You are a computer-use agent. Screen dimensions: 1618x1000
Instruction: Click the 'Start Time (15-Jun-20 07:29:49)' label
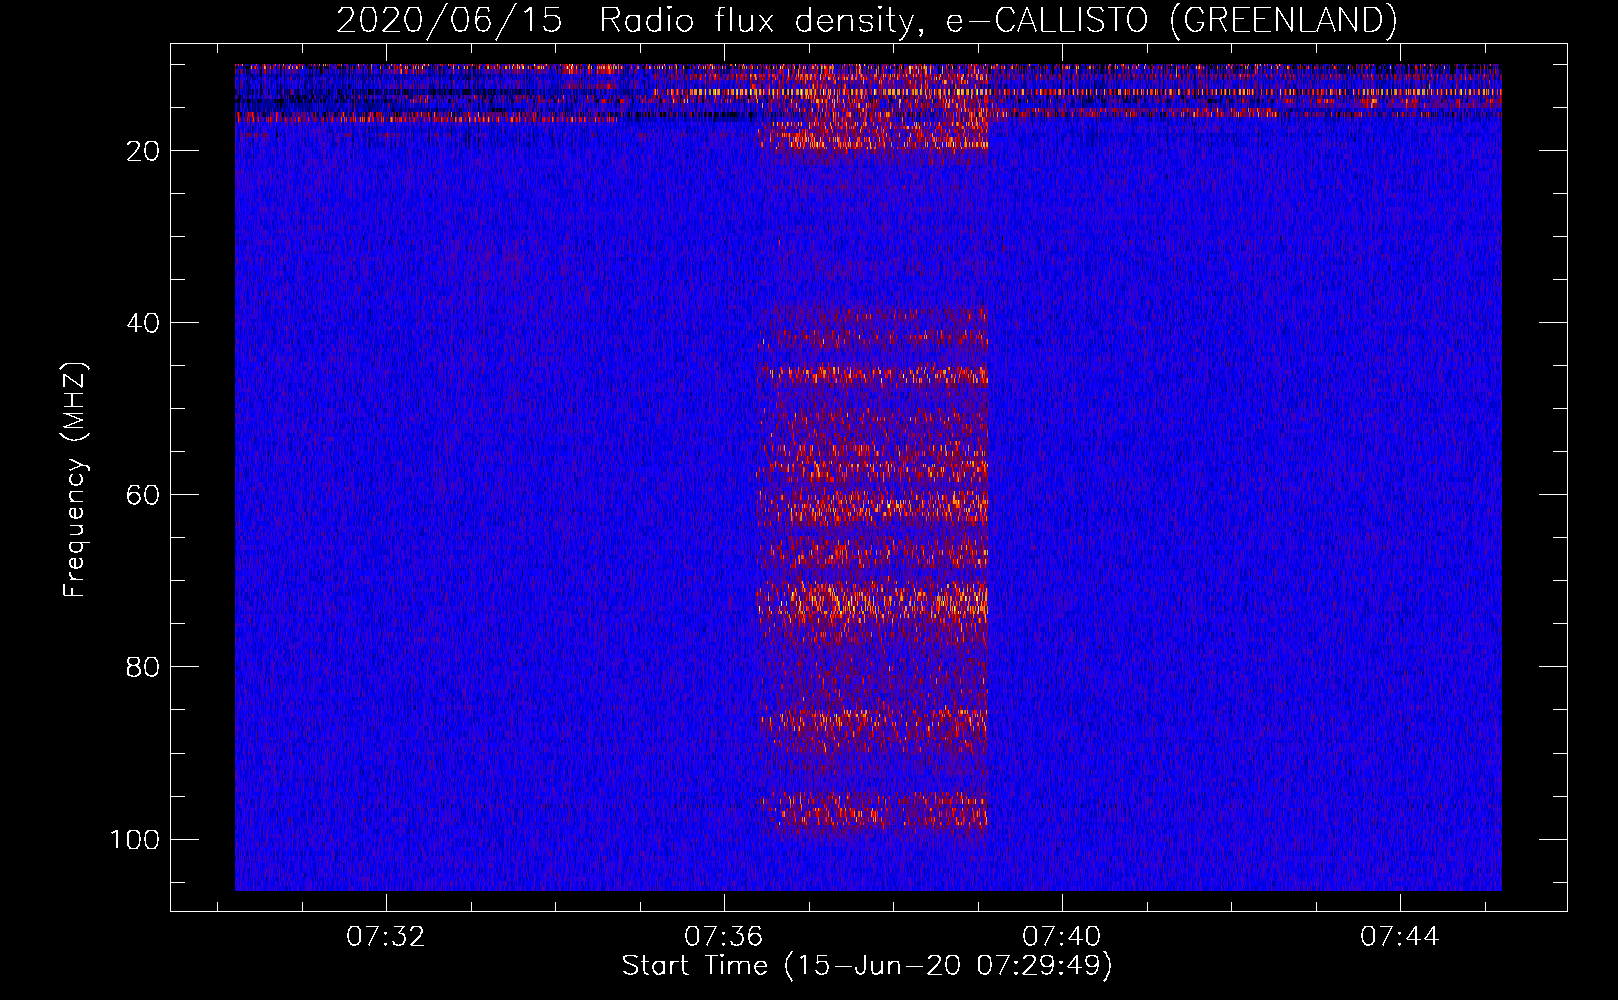[x=867, y=966]
